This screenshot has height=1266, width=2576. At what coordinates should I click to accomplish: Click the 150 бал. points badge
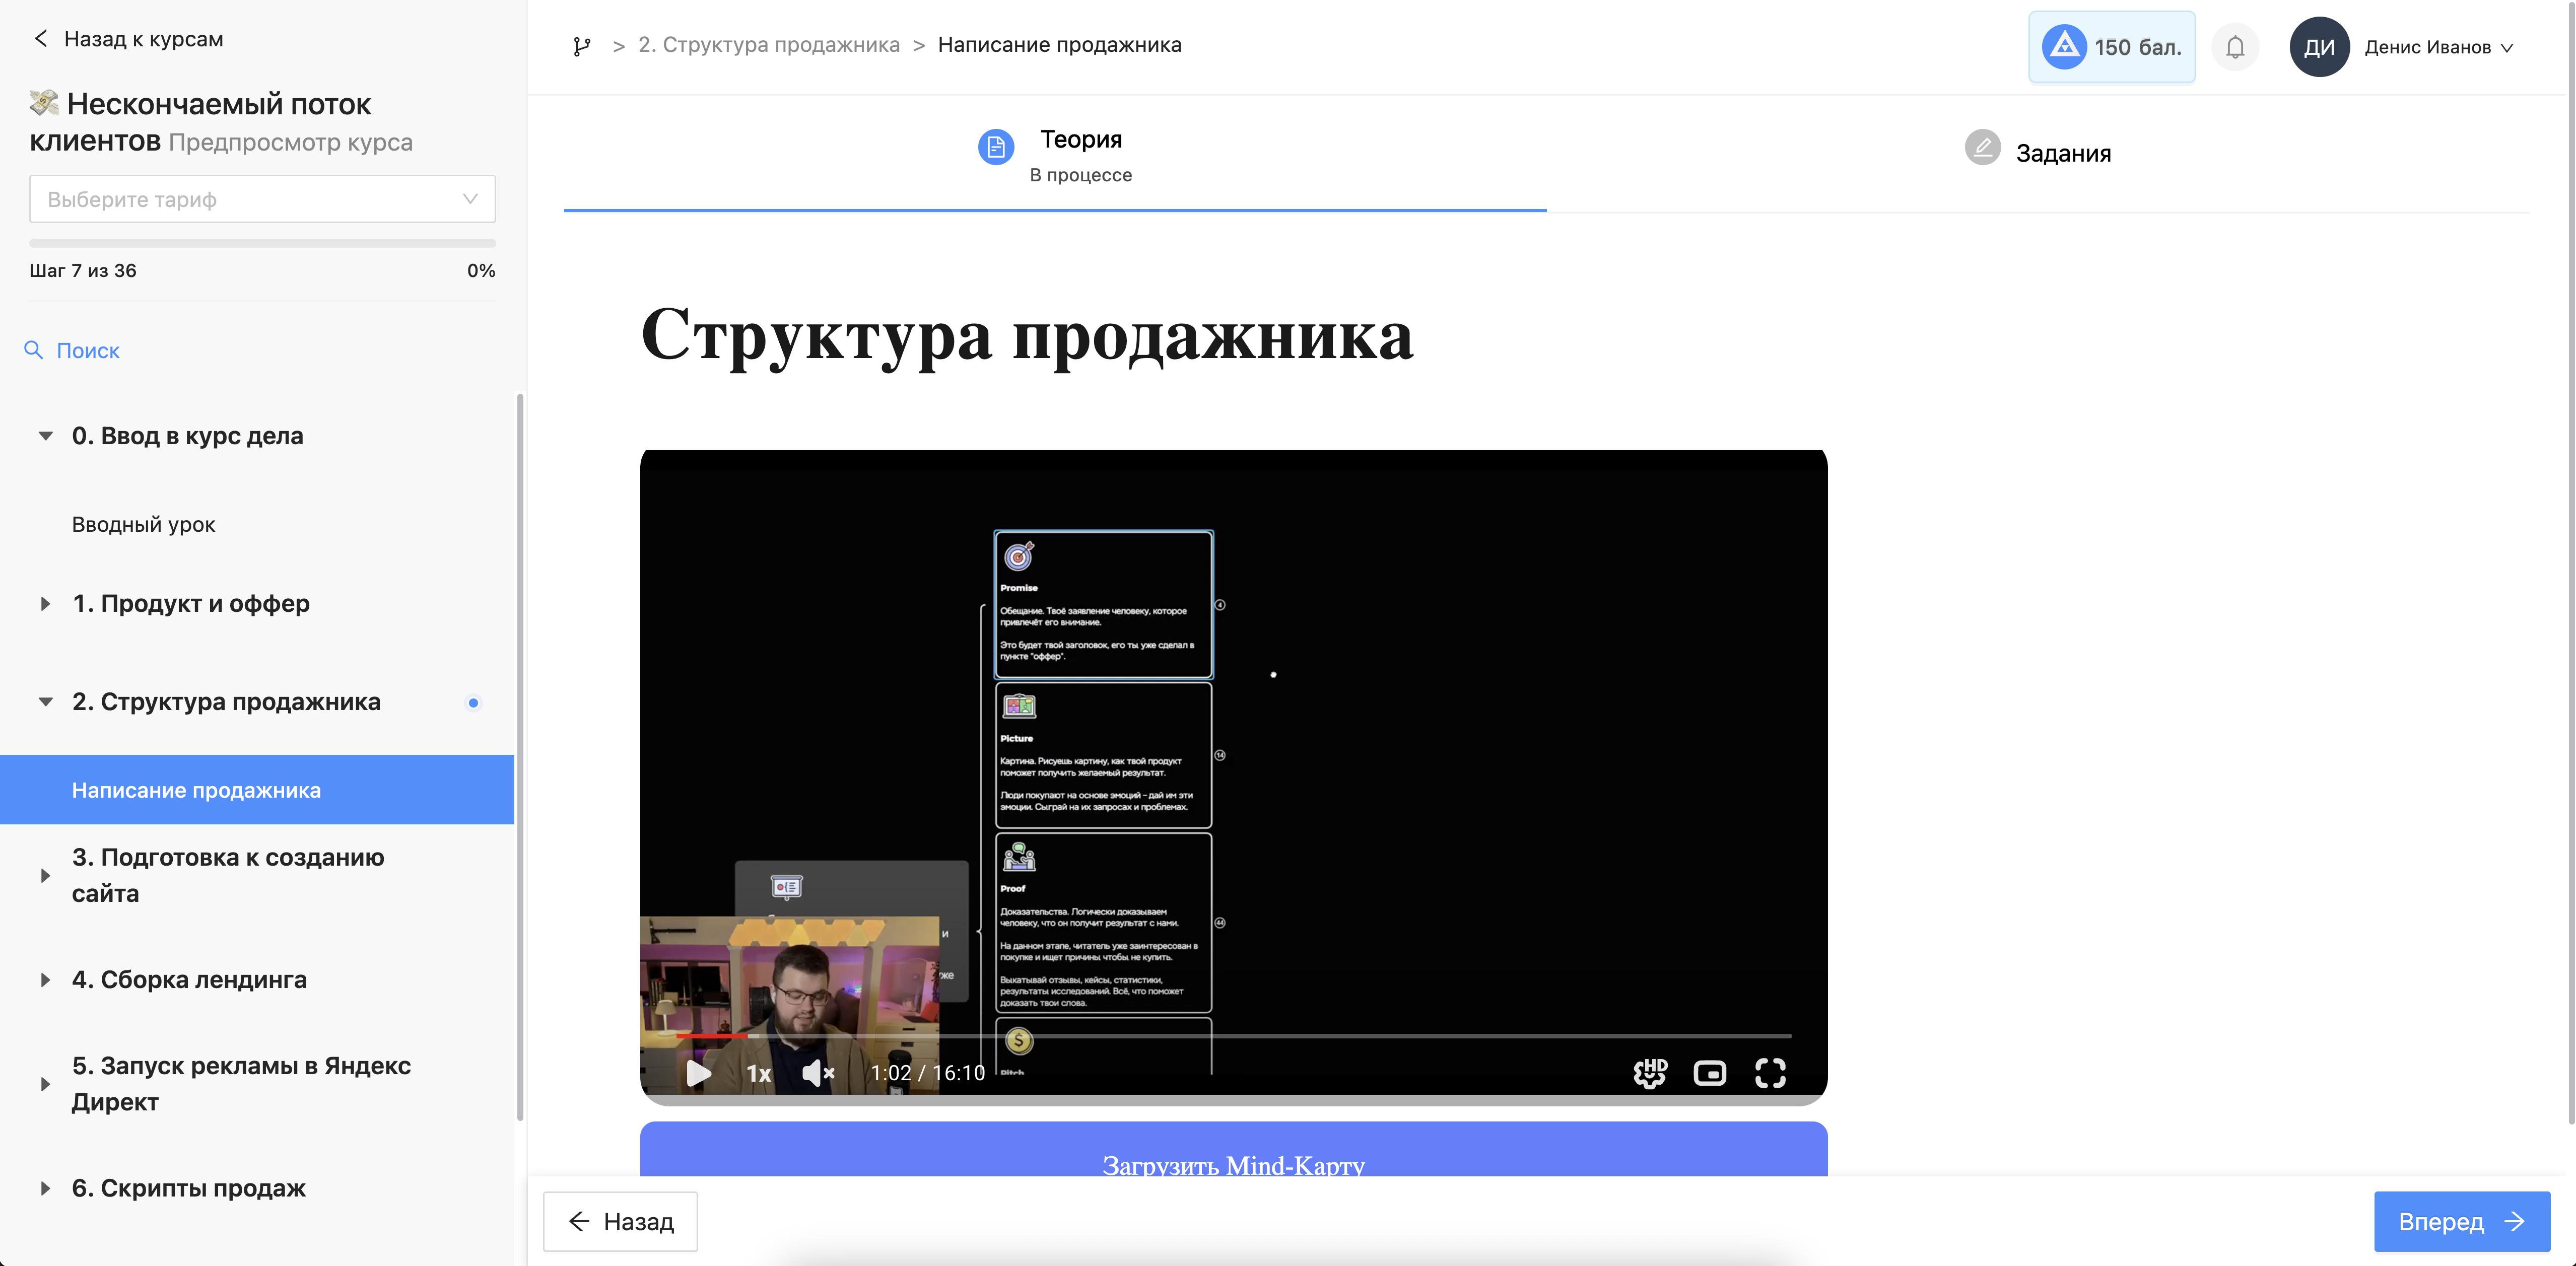[x=2112, y=47]
